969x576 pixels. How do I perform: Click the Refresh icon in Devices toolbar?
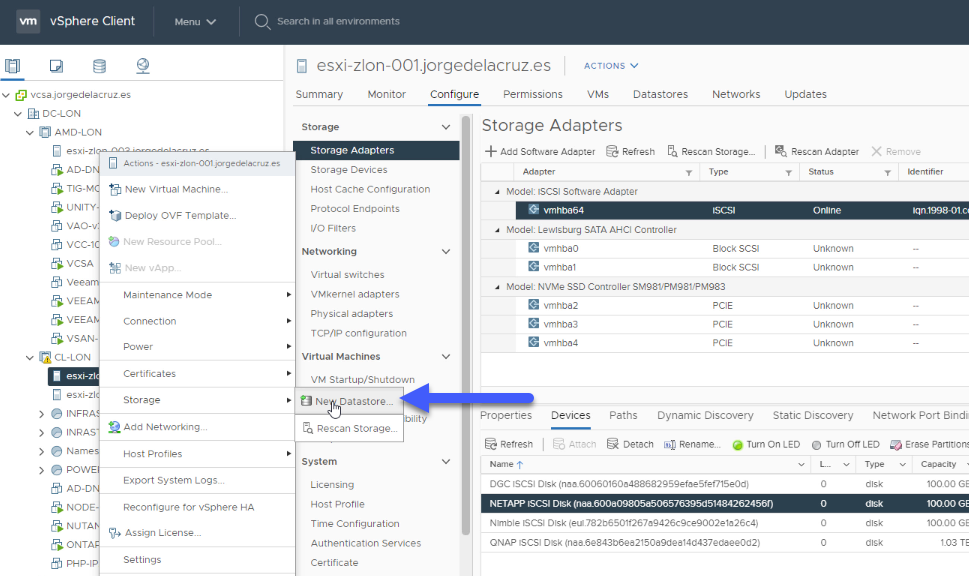(x=491, y=444)
